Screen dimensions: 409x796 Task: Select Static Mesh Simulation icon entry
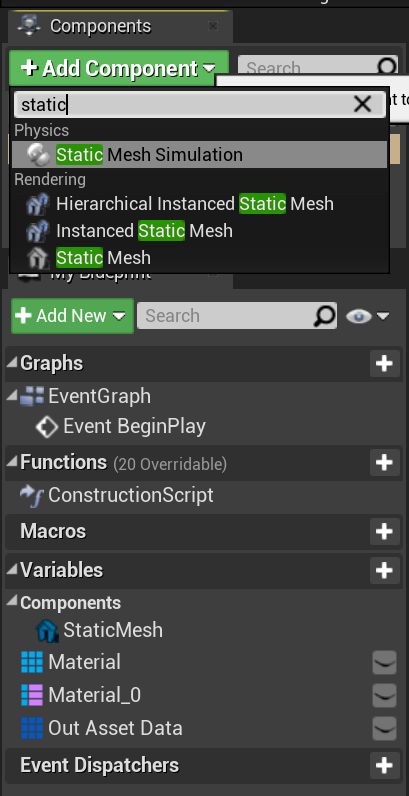coord(38,154)
